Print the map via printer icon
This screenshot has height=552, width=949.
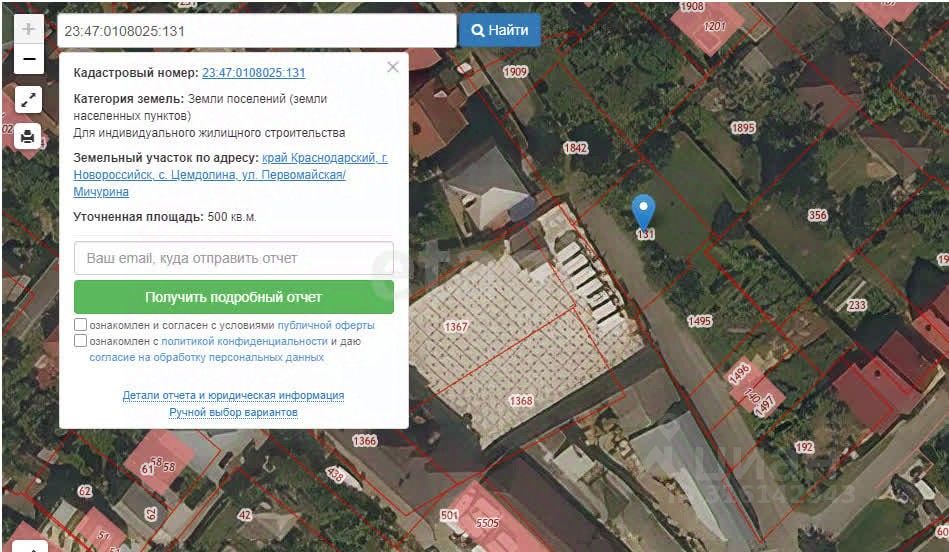click(28, 137)
